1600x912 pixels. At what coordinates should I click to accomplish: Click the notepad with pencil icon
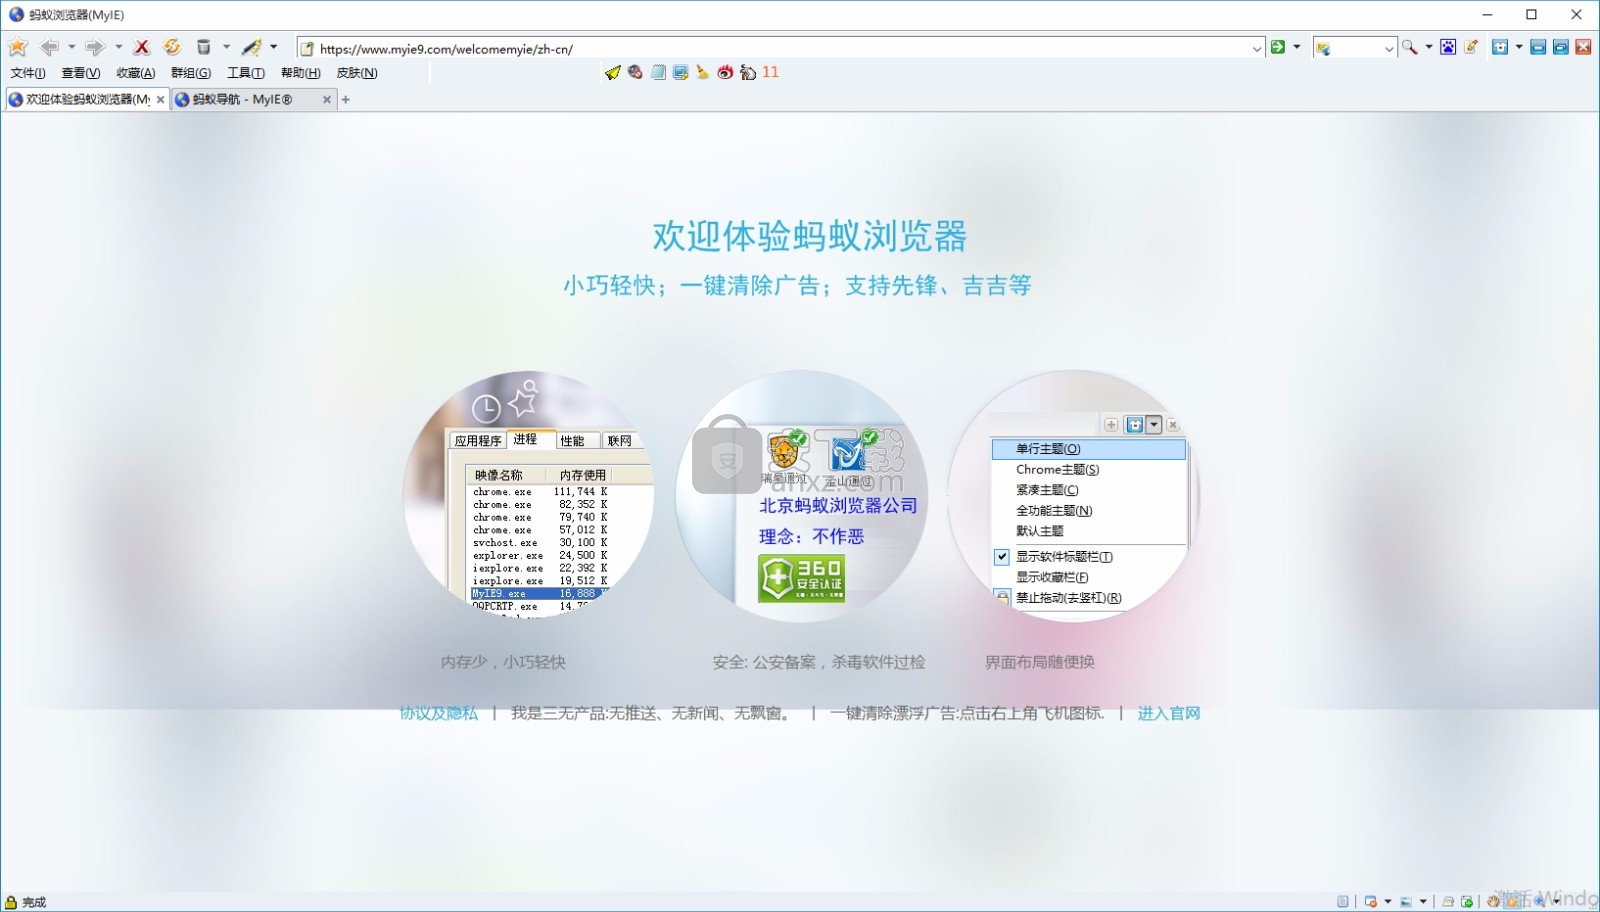[x=1471, y=47]
